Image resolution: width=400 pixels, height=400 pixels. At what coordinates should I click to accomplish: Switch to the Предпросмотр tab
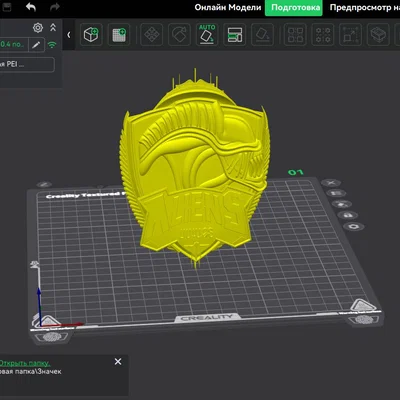[365, 7]
